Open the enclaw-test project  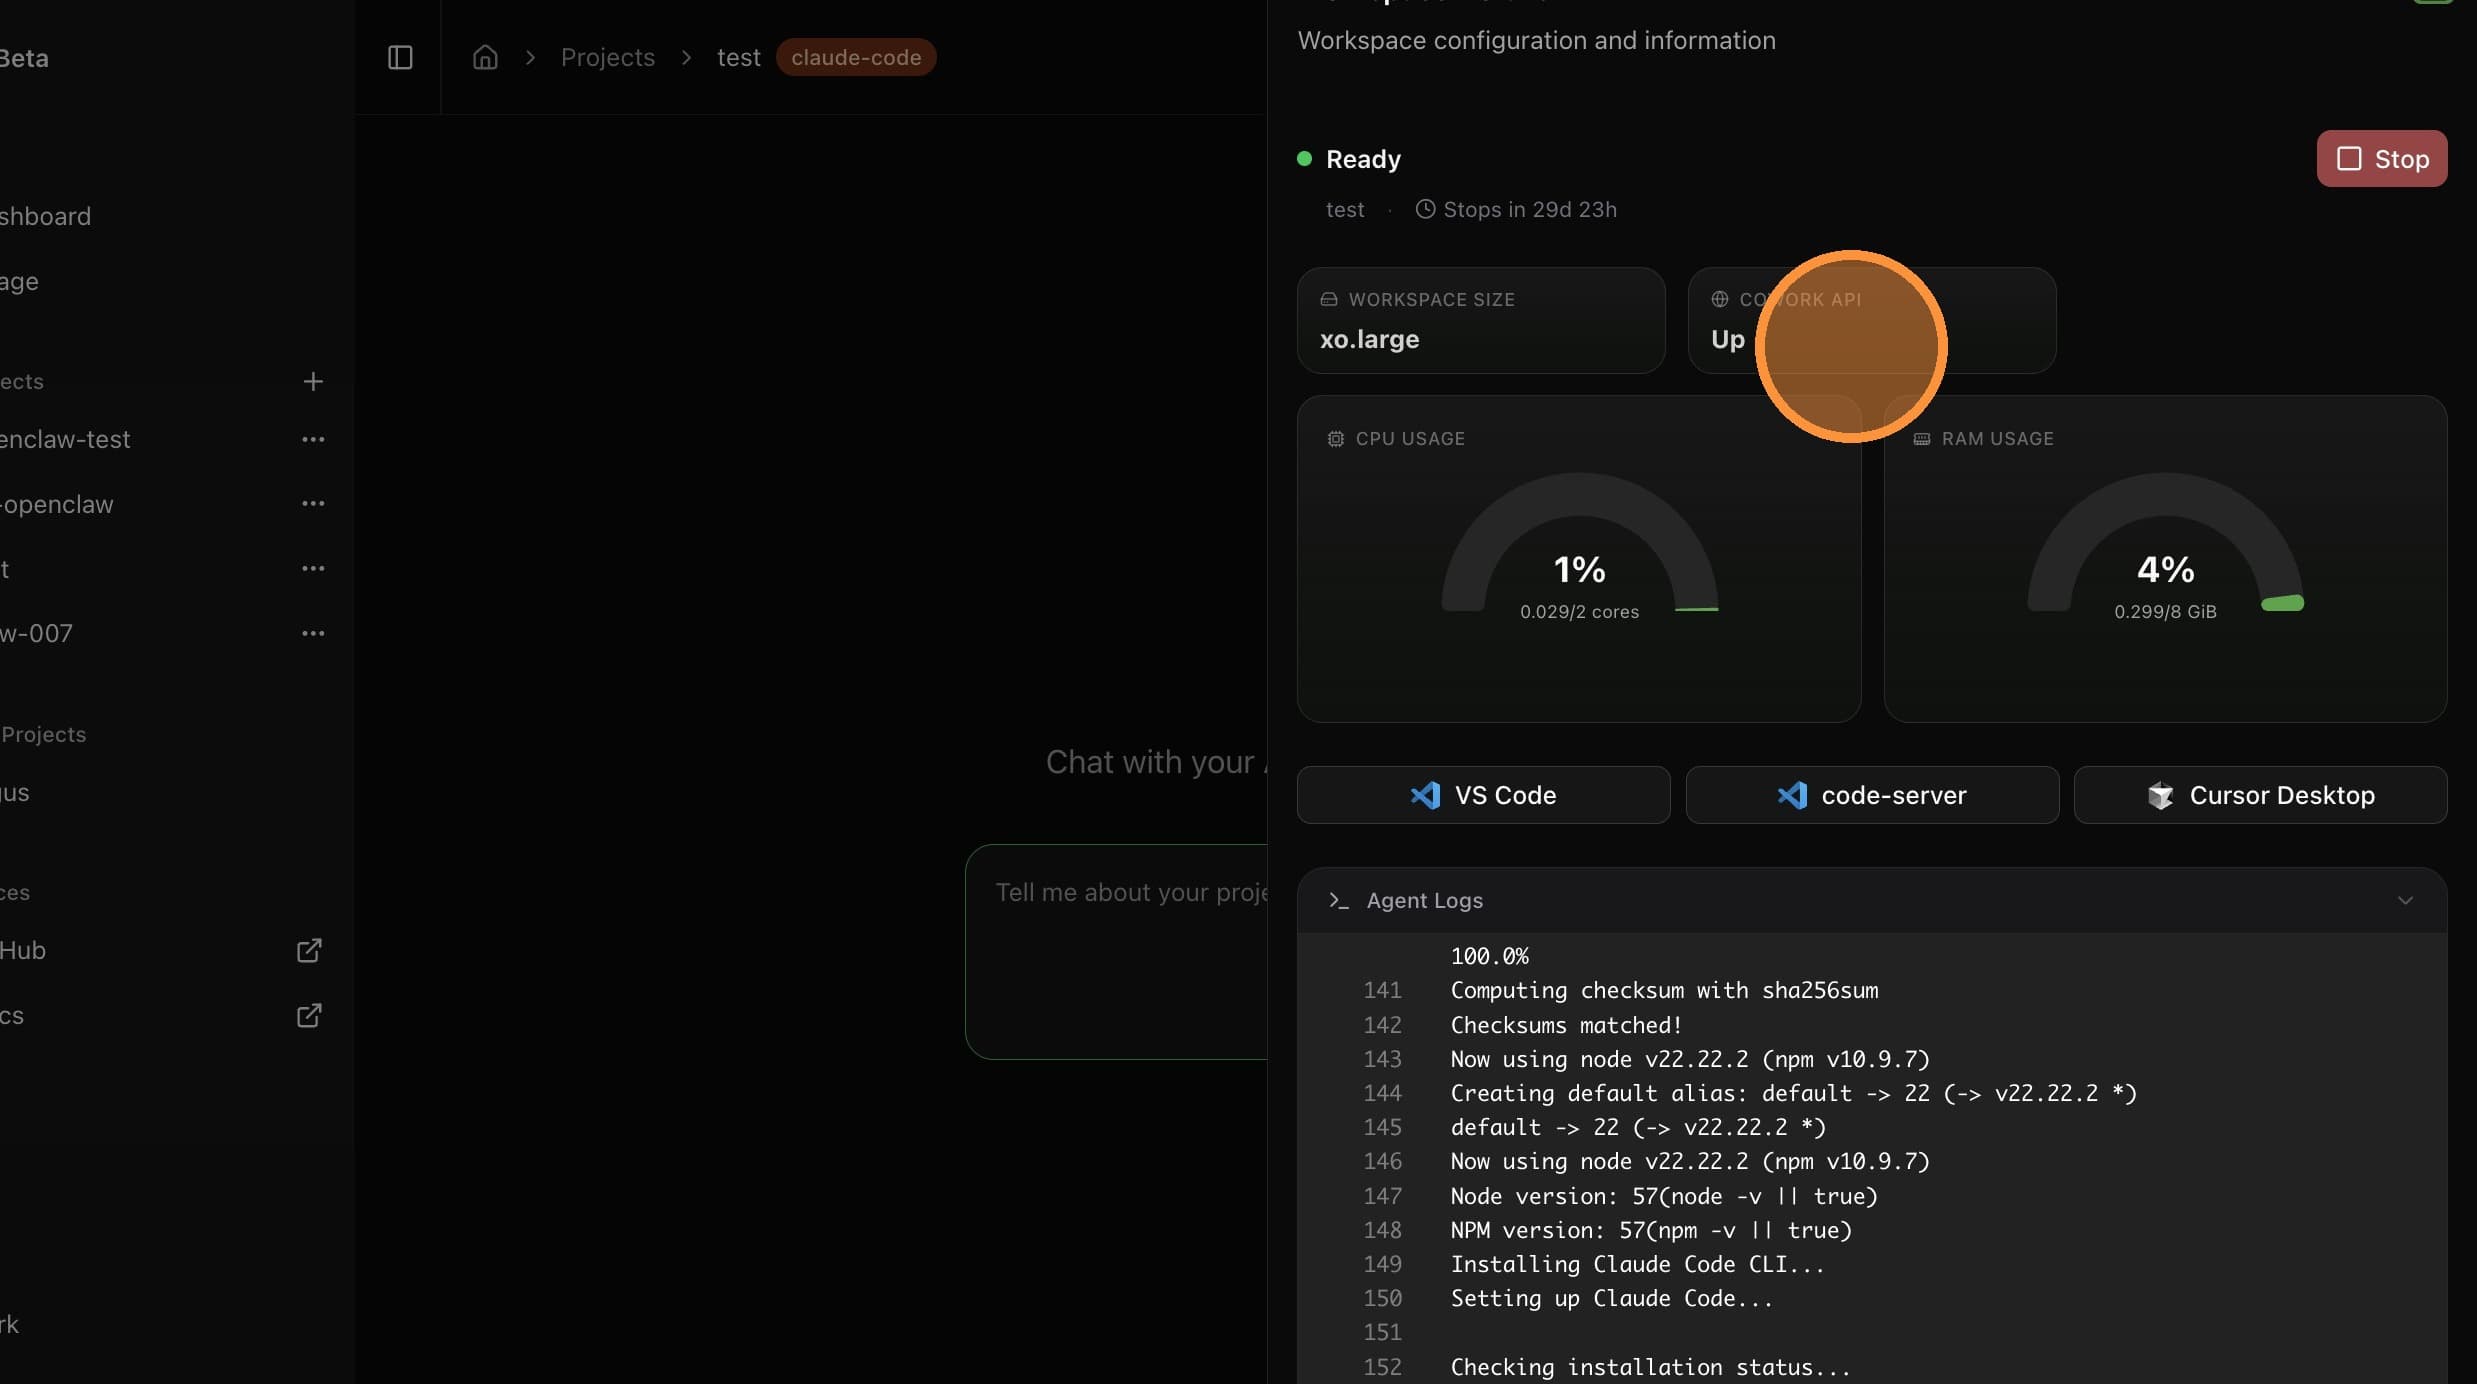[x=66, y=439]
